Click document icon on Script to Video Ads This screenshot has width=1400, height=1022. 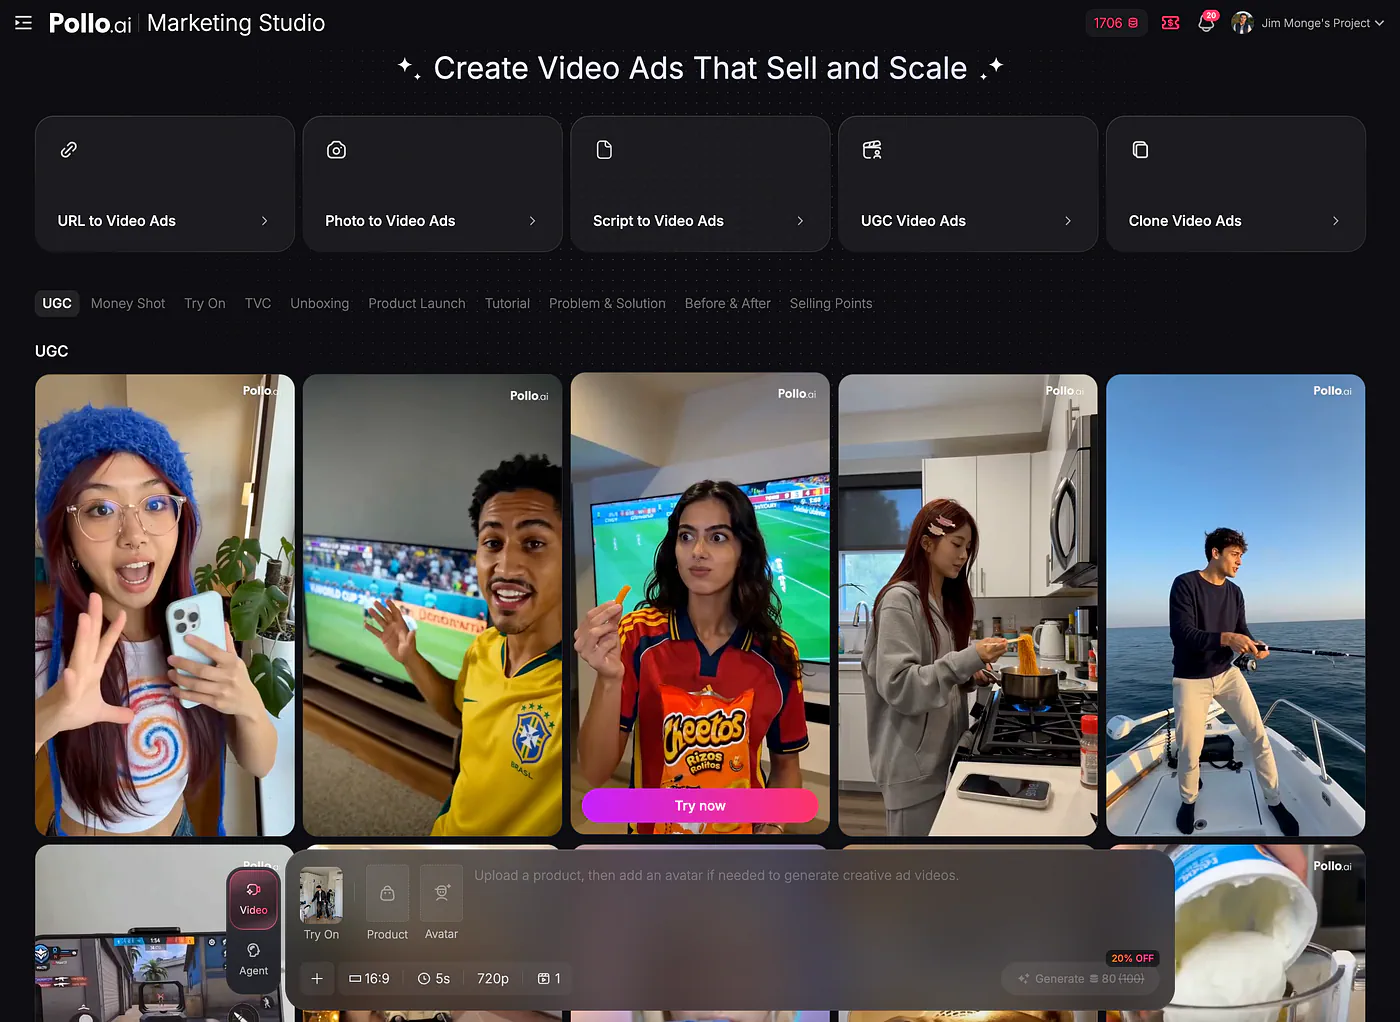point(604,150)
